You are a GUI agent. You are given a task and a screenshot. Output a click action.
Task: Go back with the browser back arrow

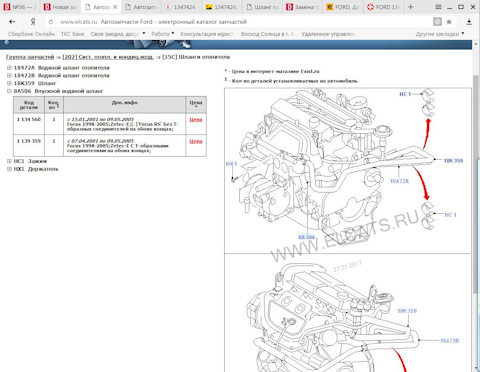pos(12,22)
